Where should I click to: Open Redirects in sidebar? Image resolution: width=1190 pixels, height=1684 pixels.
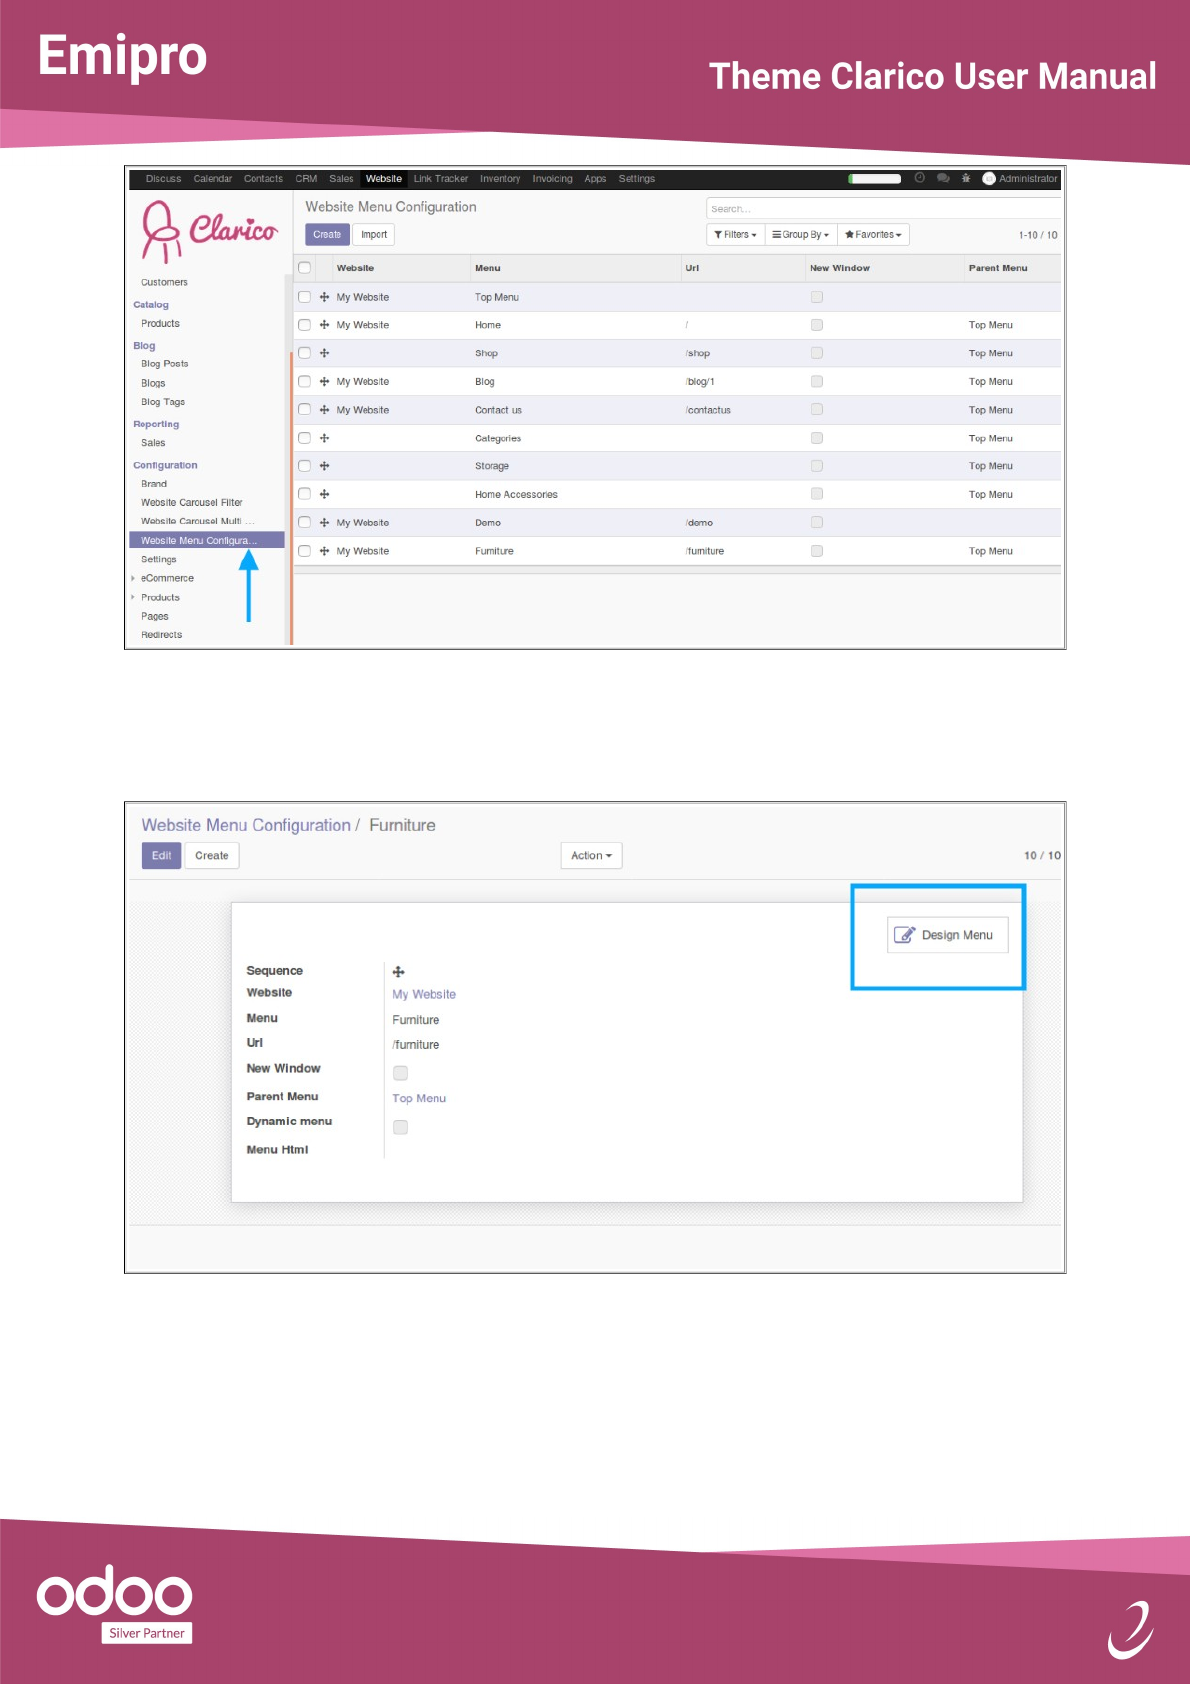click(x=161, y=635)
